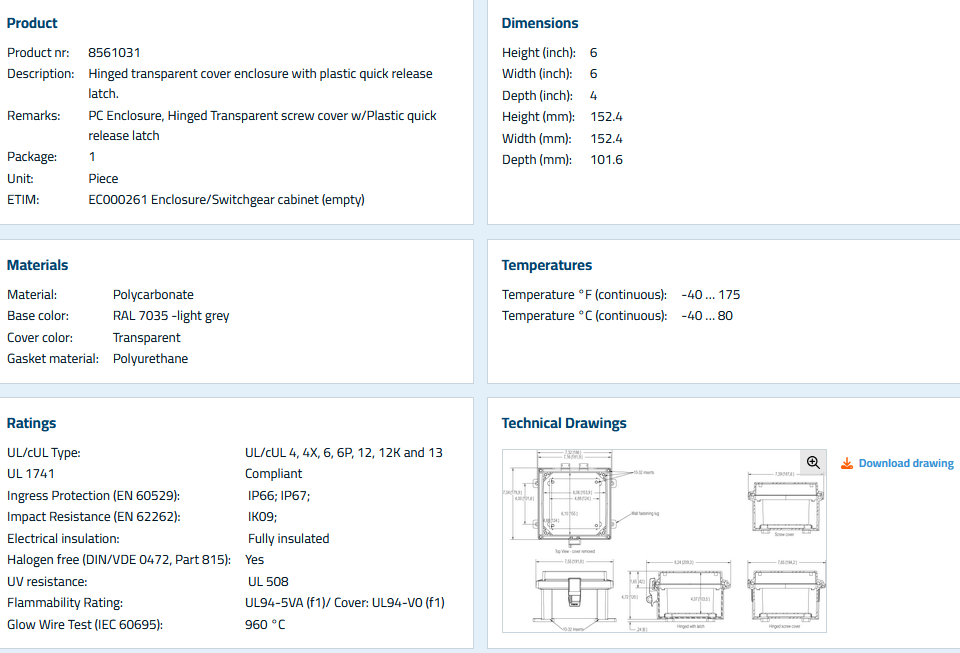
Task: Open the Download drawing link
Action: click(x=905, y=463)
